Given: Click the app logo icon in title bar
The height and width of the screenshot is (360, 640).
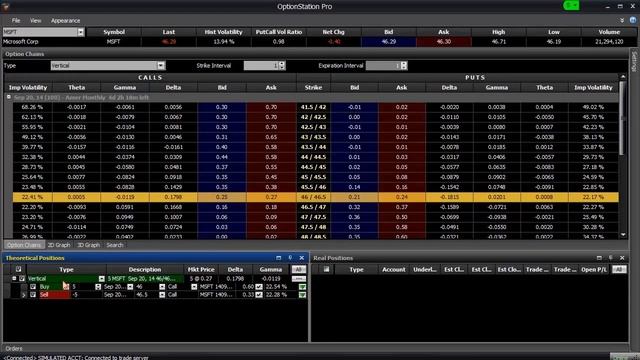Looking at the screenshot, I should 5,6.
